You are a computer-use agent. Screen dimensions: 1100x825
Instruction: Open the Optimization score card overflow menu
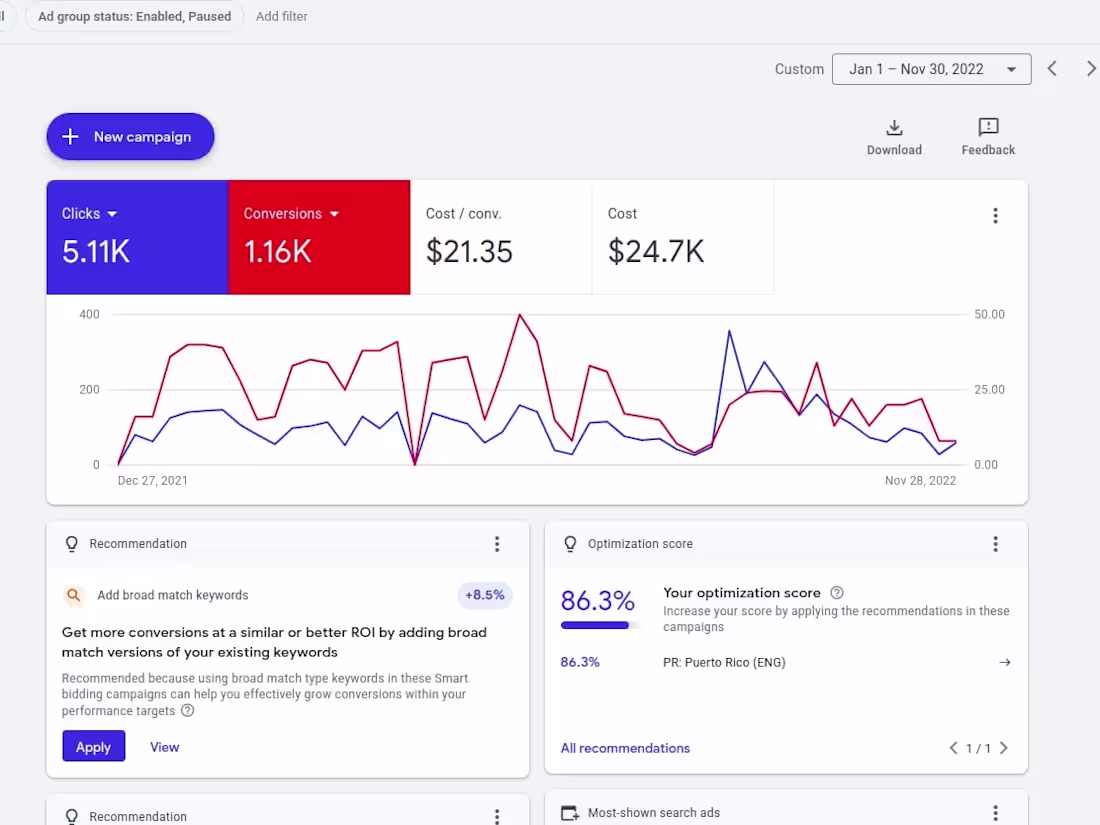(x=995, y=543)
